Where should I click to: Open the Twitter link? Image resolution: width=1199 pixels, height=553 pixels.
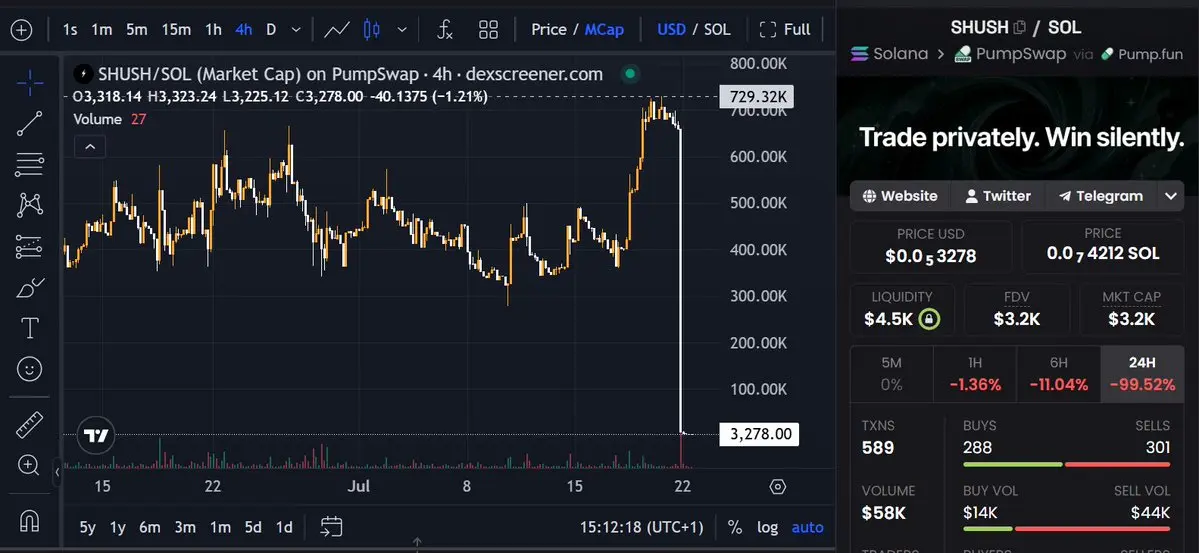(998, 196)
